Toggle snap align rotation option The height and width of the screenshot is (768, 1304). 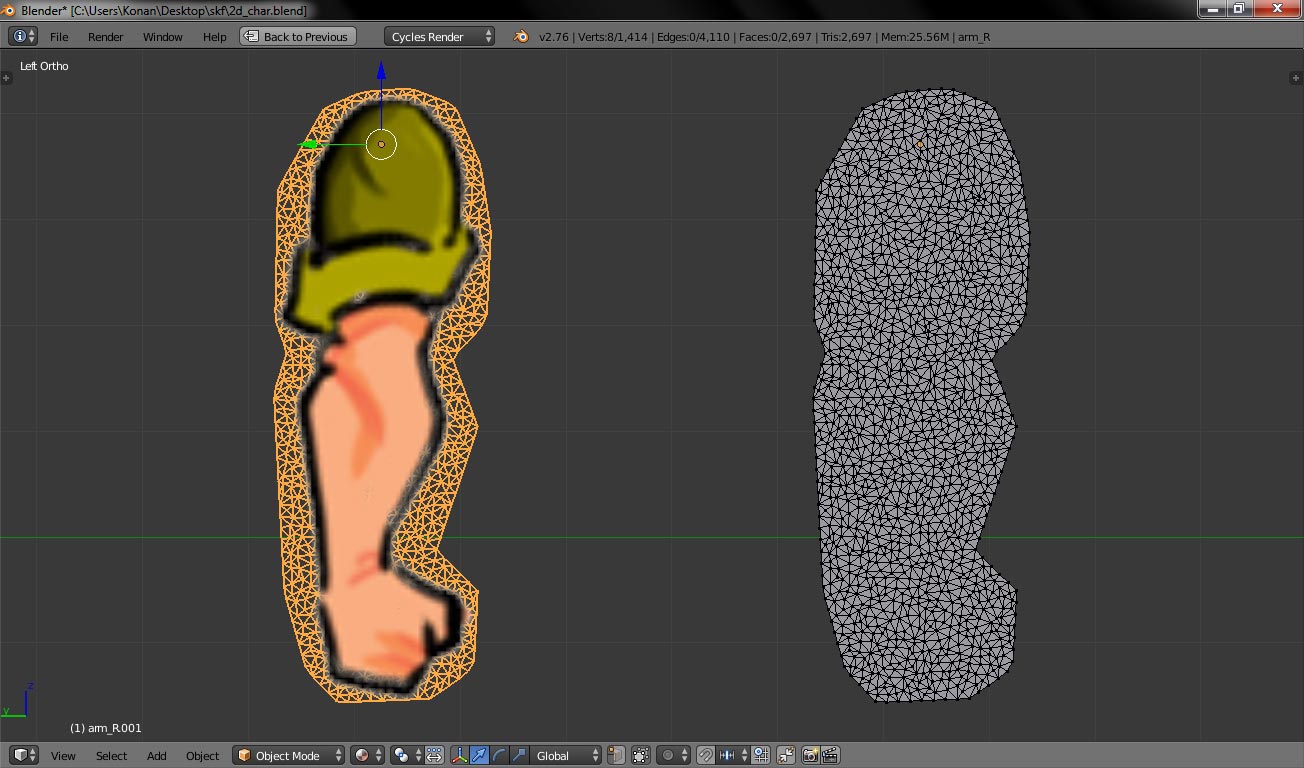(x=761, y=755)
